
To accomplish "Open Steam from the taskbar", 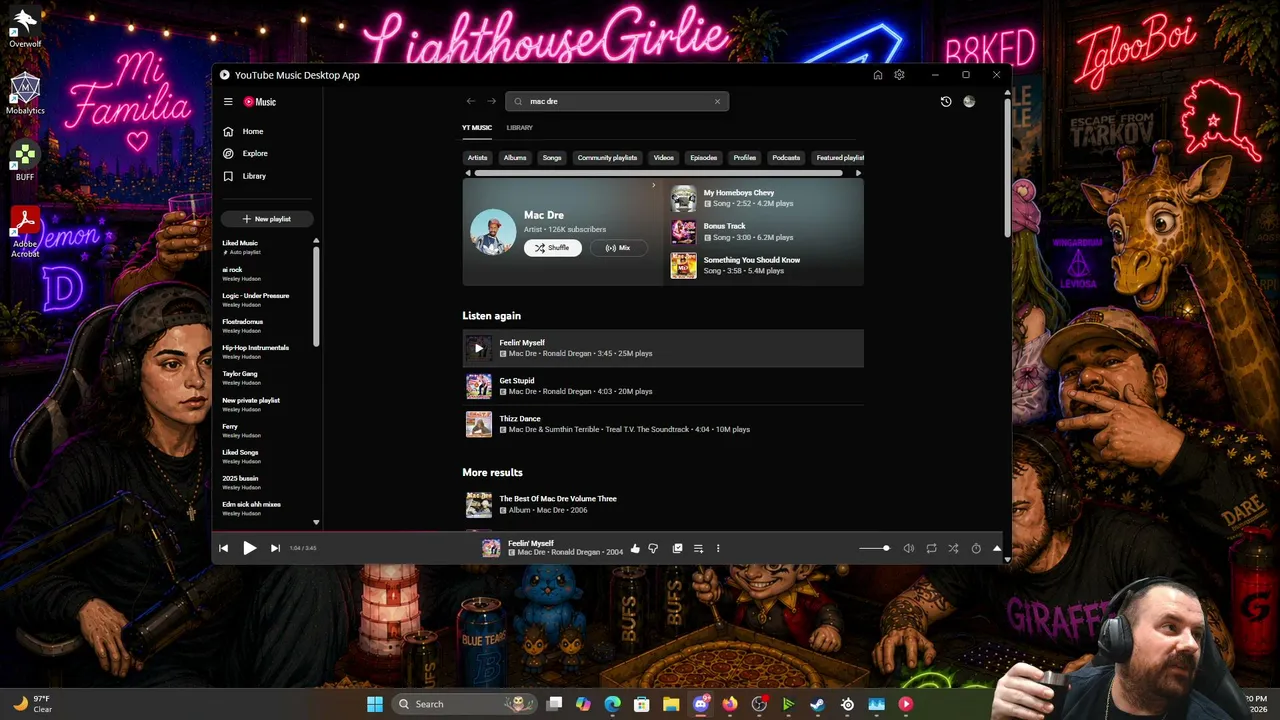I will tap(817, 704).
